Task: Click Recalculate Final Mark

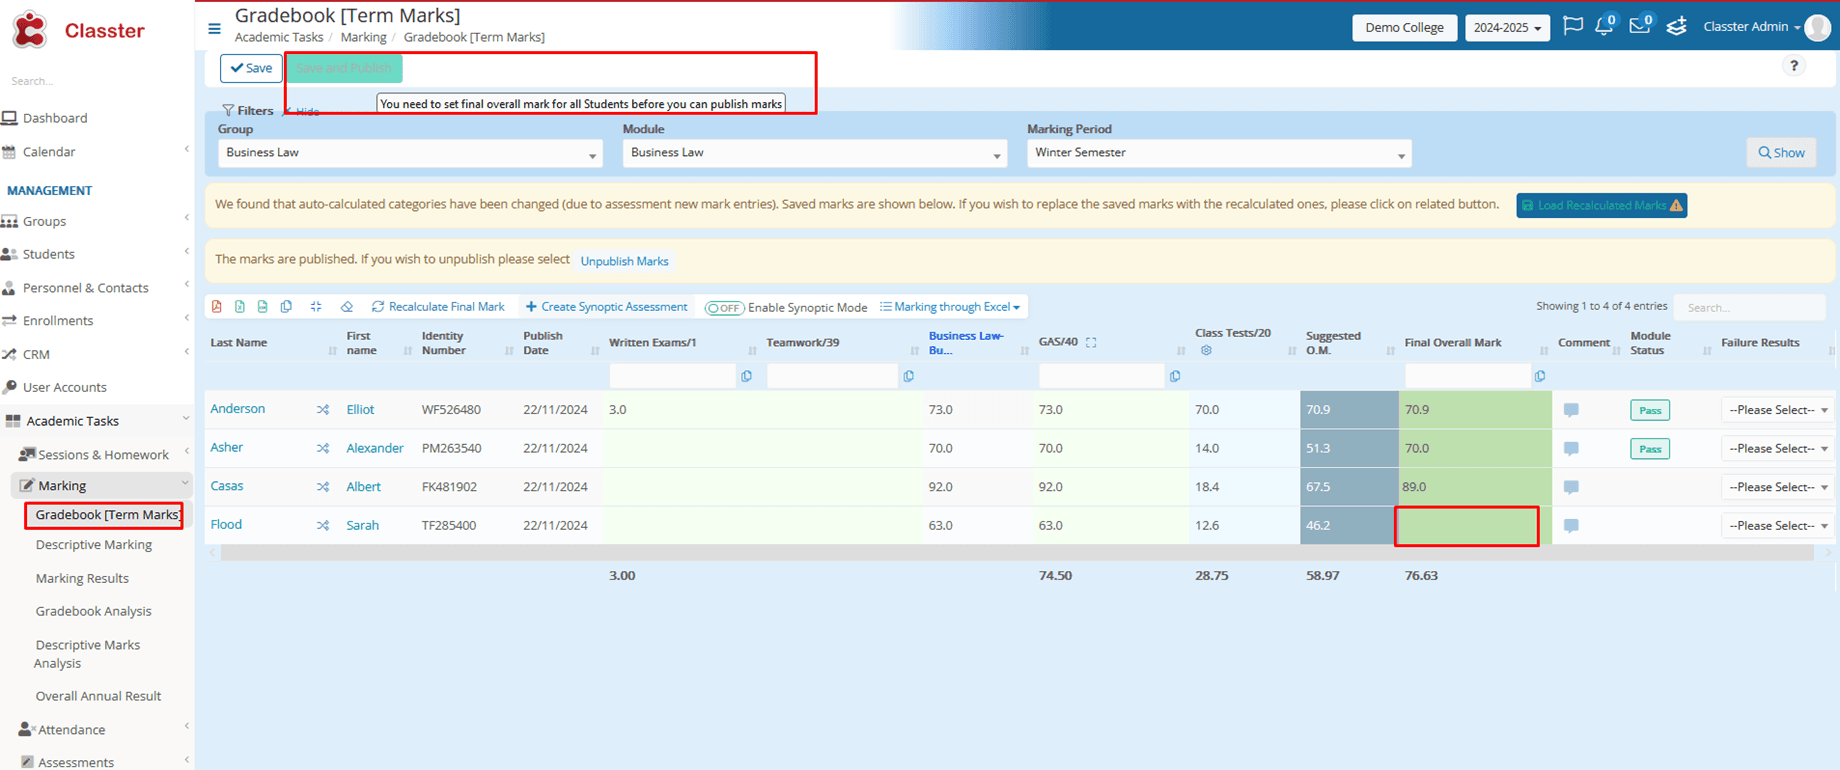Action: pyautogui.click(x=438, y=307)
